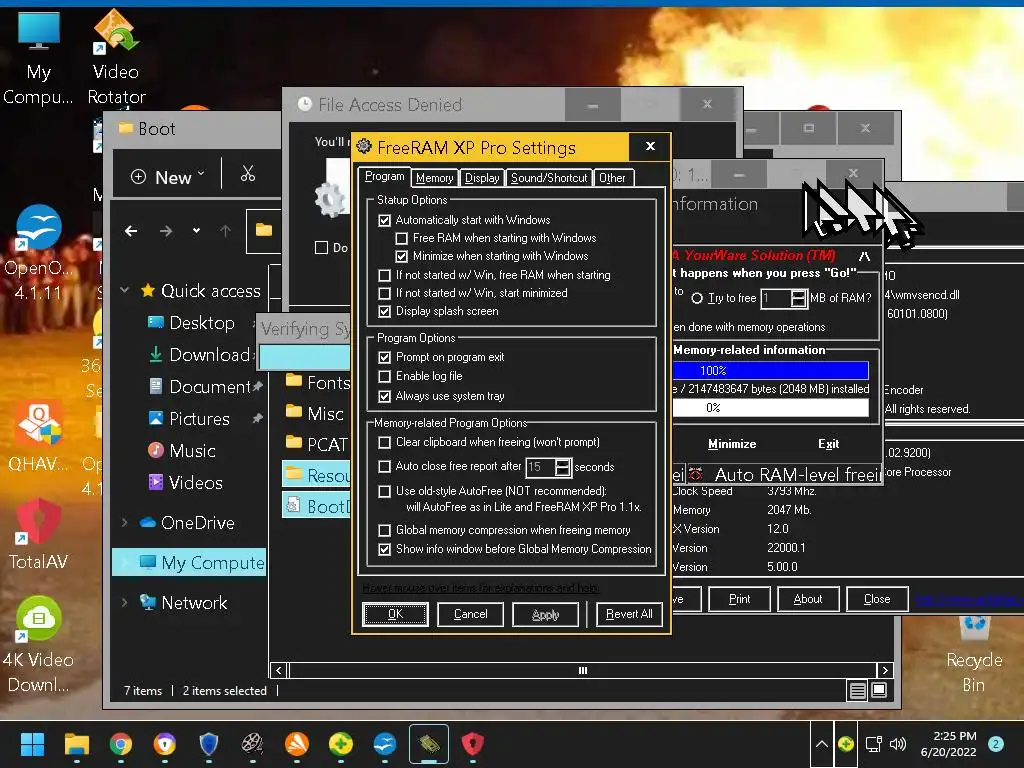Launch Chrome from the taskbar
Screen dimensions: 1024x768
pos(120,744)
